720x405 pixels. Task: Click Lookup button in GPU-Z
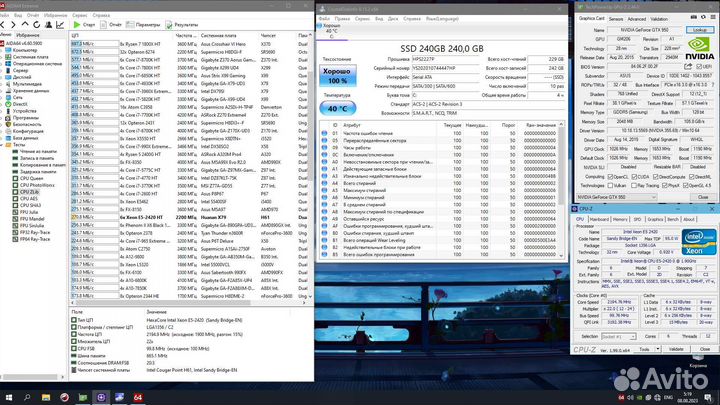click(x=700, y=30)
